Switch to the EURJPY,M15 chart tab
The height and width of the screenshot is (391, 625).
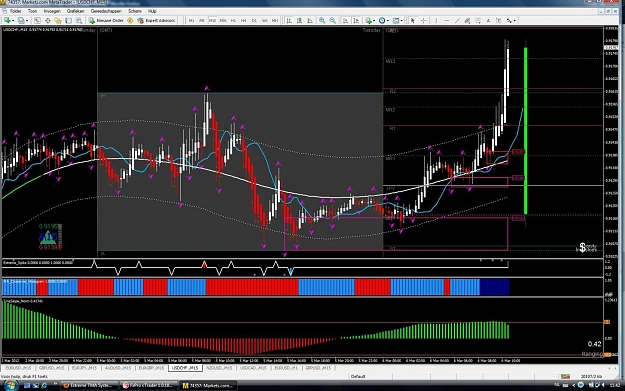(85, 368)
